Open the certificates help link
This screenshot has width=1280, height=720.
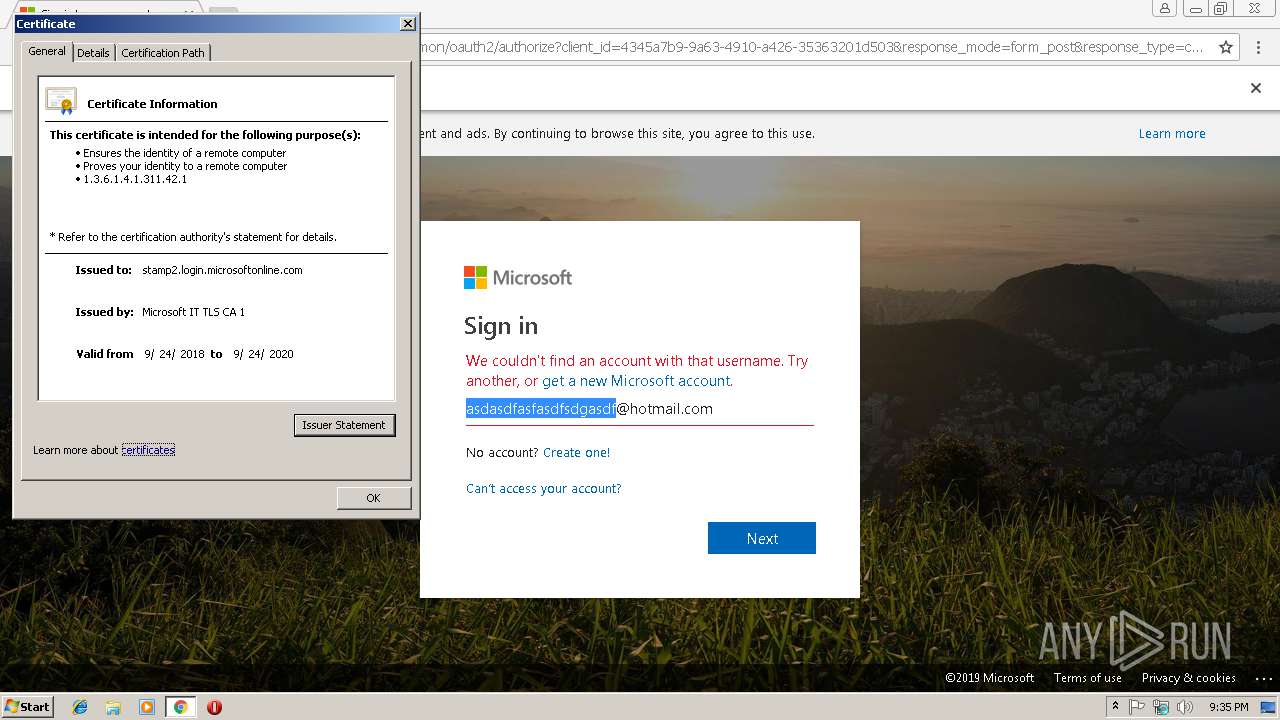point(148,450)
